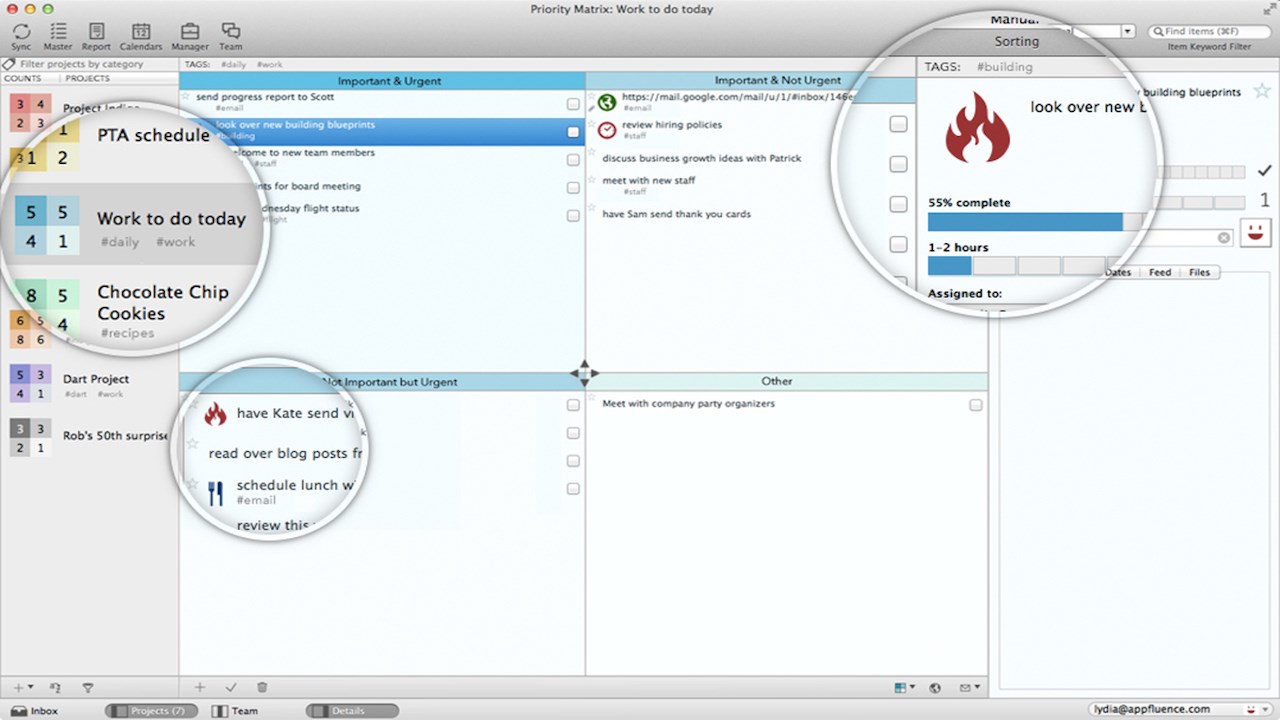This screenshot has height=720, width=1280.
Task: Select 'meet with new staff' item
Action: [648, 181]
